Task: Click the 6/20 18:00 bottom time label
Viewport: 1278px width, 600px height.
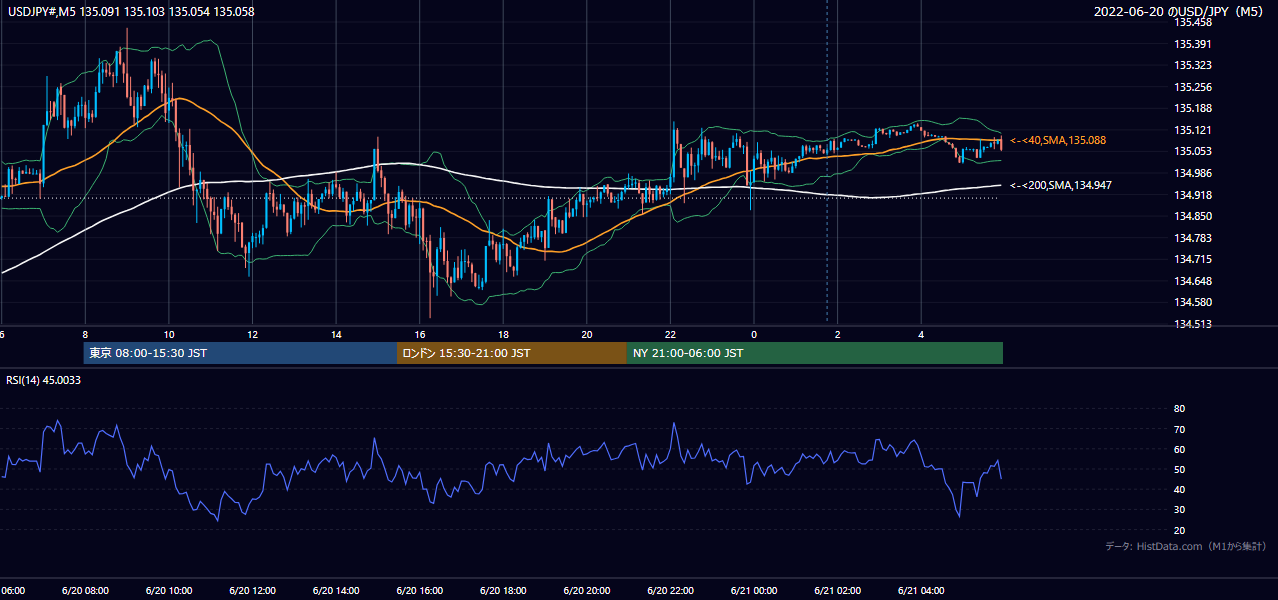Action: (504, 591)
